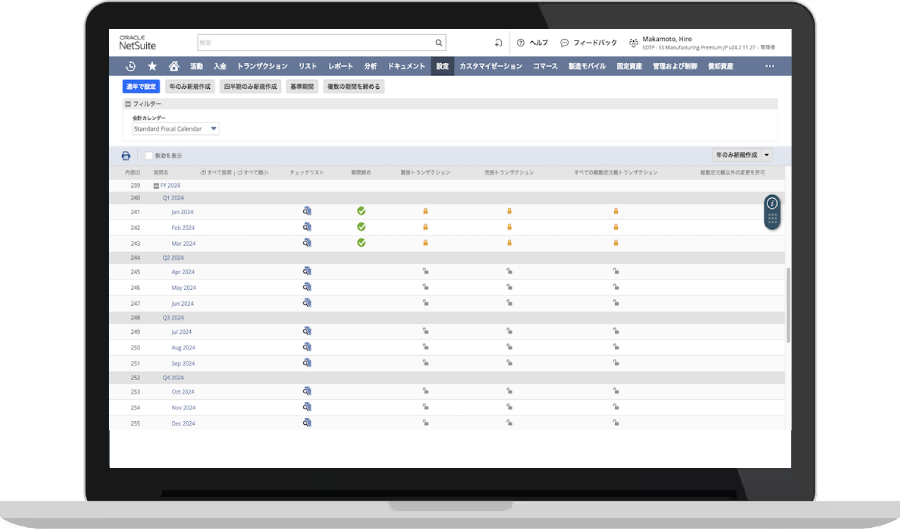Open the レポート menu
The height and width of the screenshot is (529, 900).
pyautogui.click(x=340, y=66)
